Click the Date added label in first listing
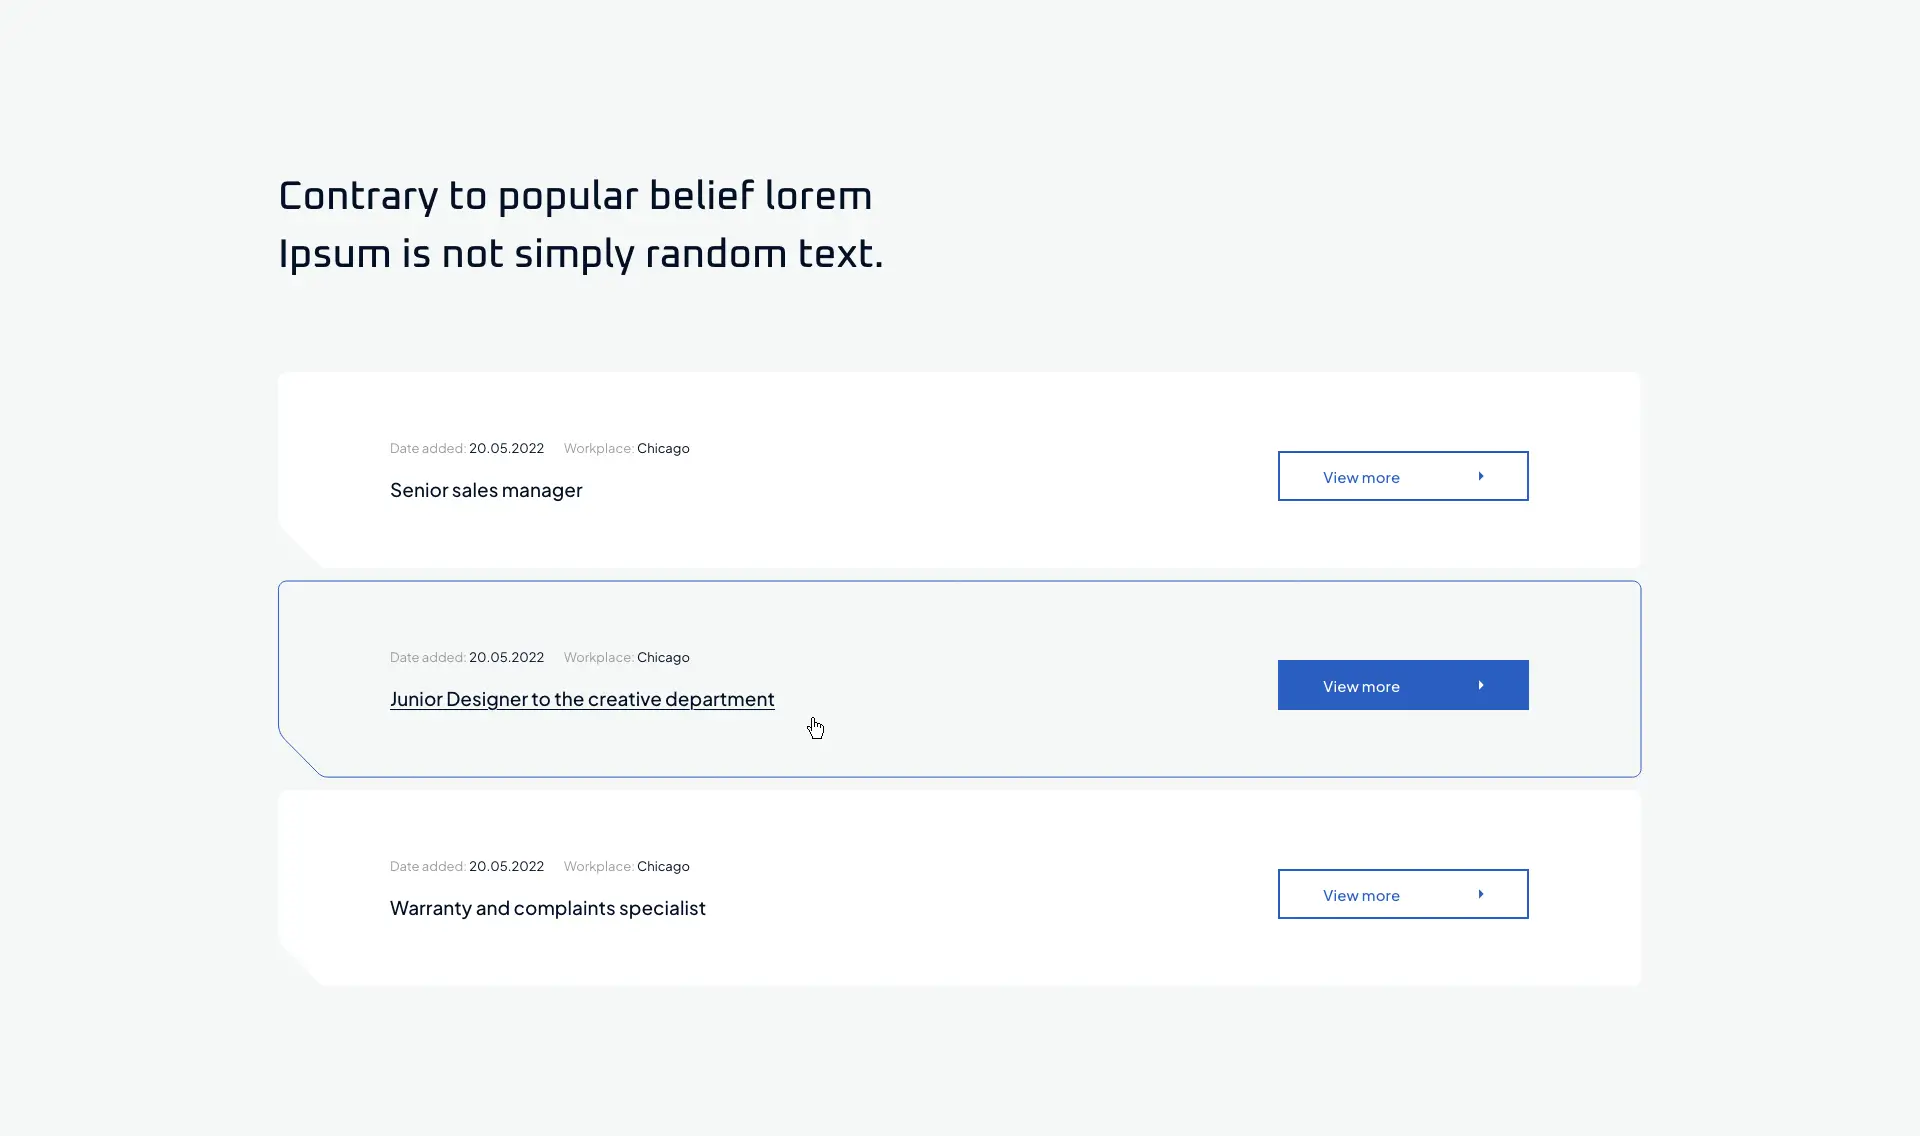Viewport: 1920px width, 1136px height. coord(428,448)
